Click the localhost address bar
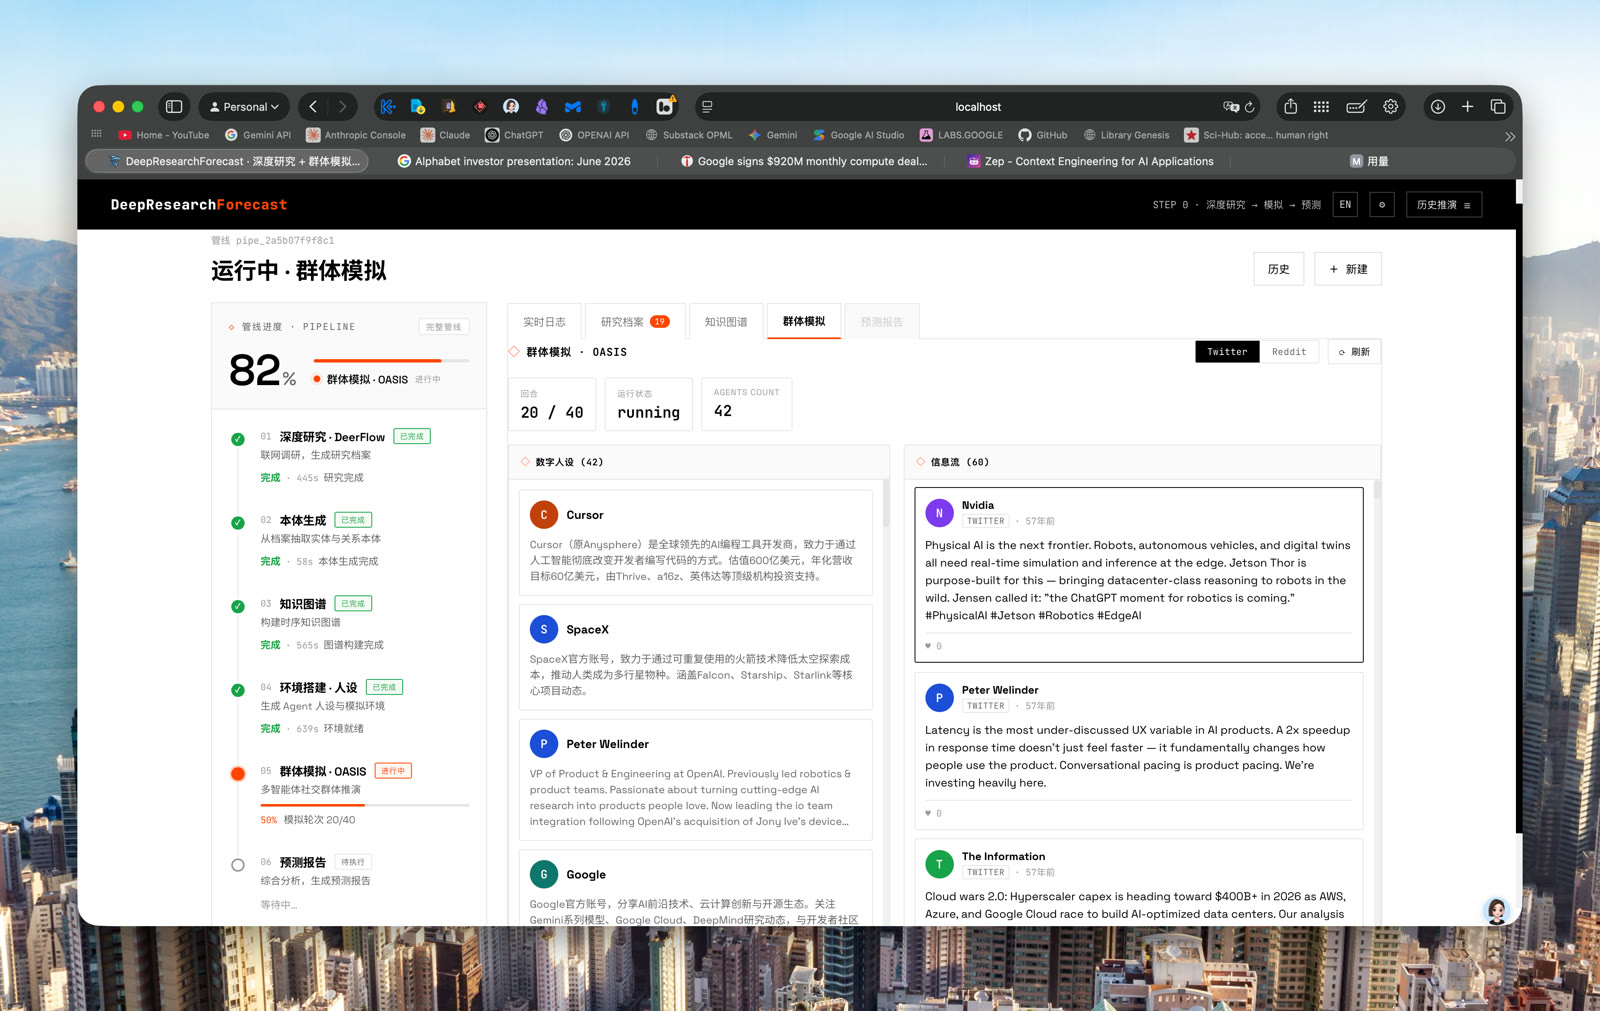The image size is (1600, 1011). coord(977,107)
